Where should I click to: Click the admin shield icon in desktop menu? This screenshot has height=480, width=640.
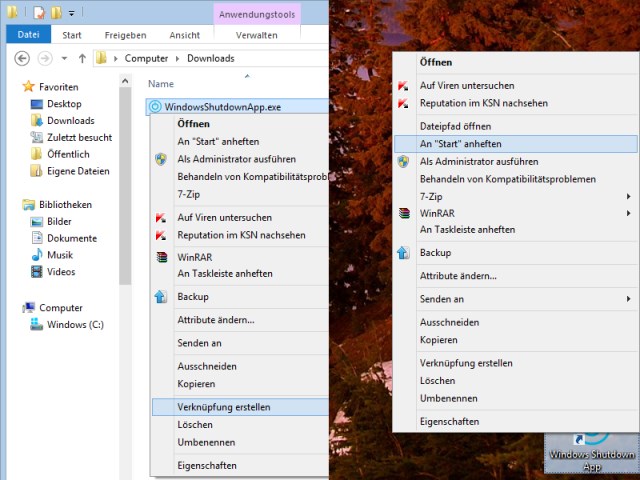(403, 161)
